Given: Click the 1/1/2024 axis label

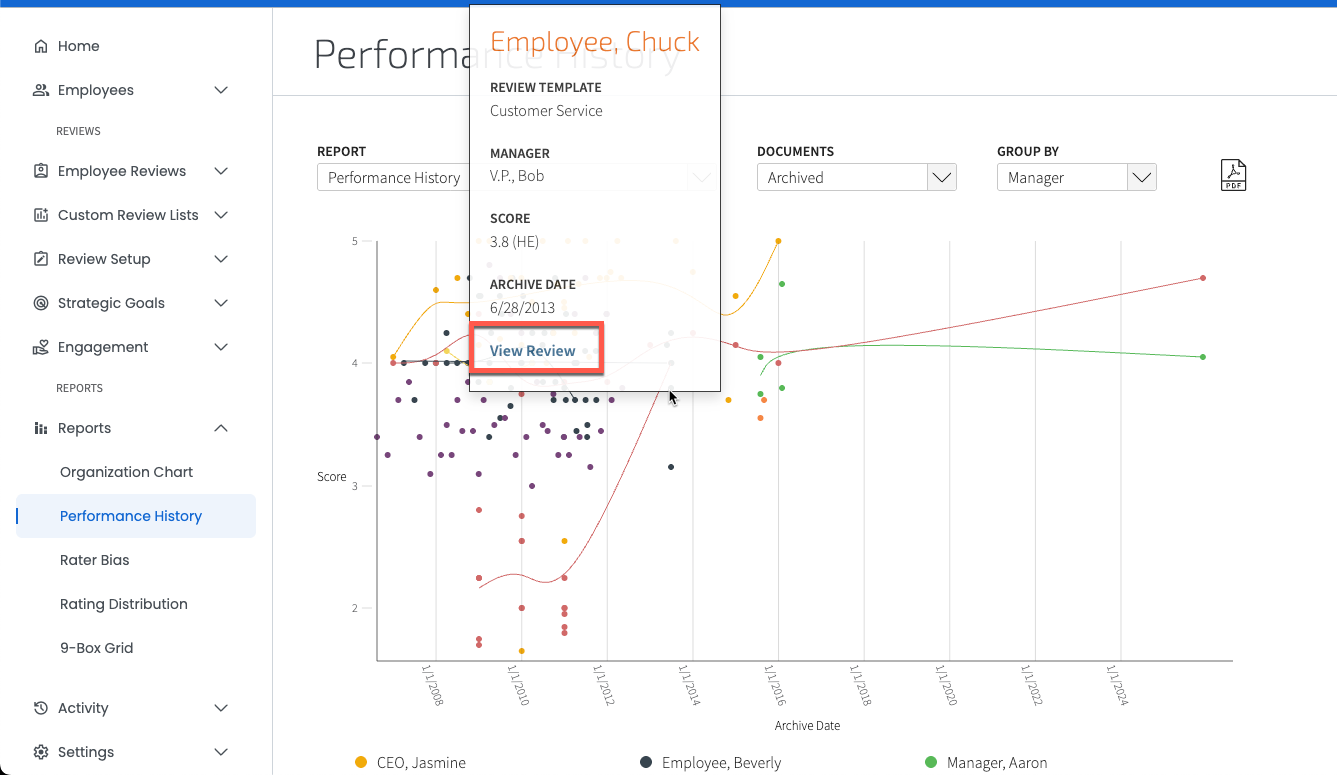Looking at the screenshot, I should tap(1117, 687).
